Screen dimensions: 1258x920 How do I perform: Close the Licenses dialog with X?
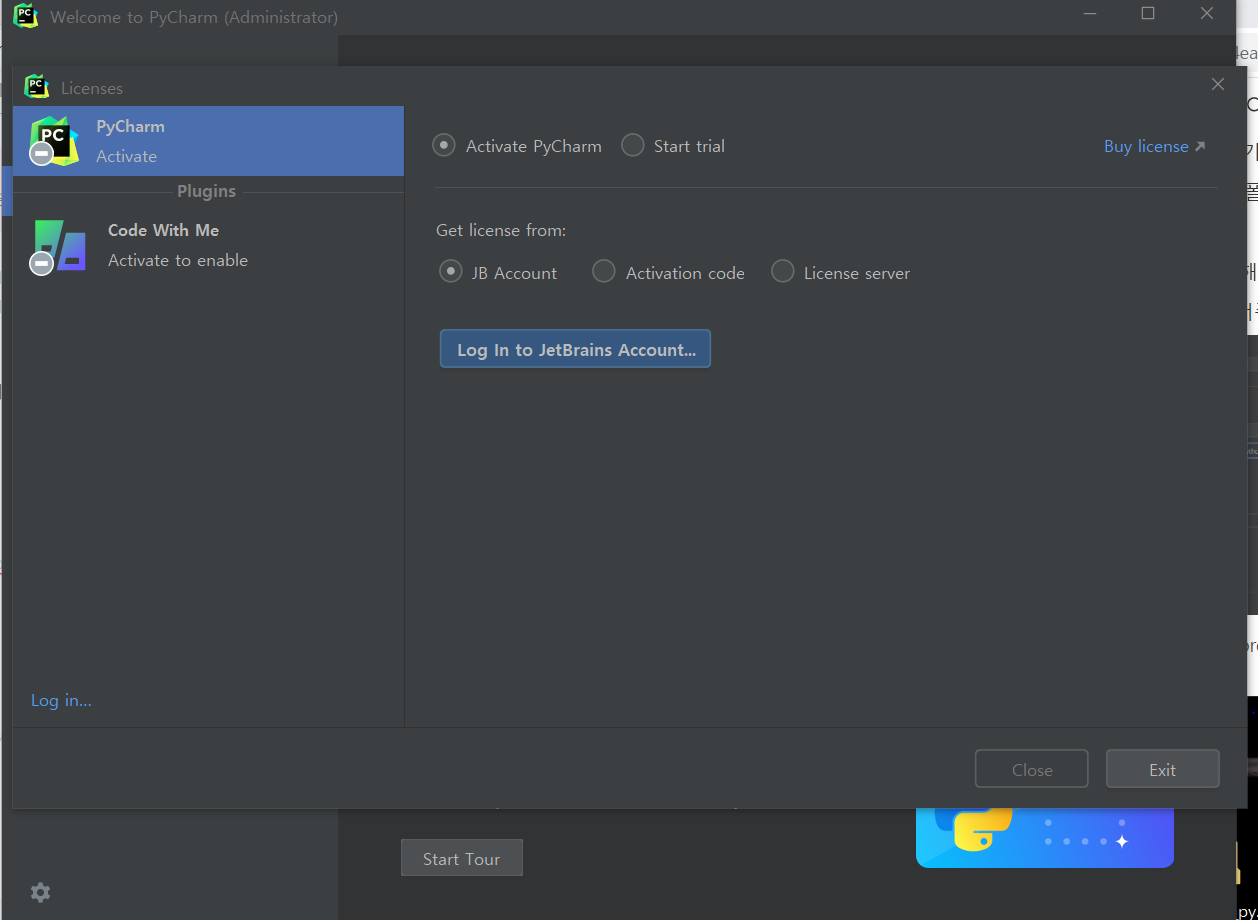pyautogui.click(x=1218, y=85)
